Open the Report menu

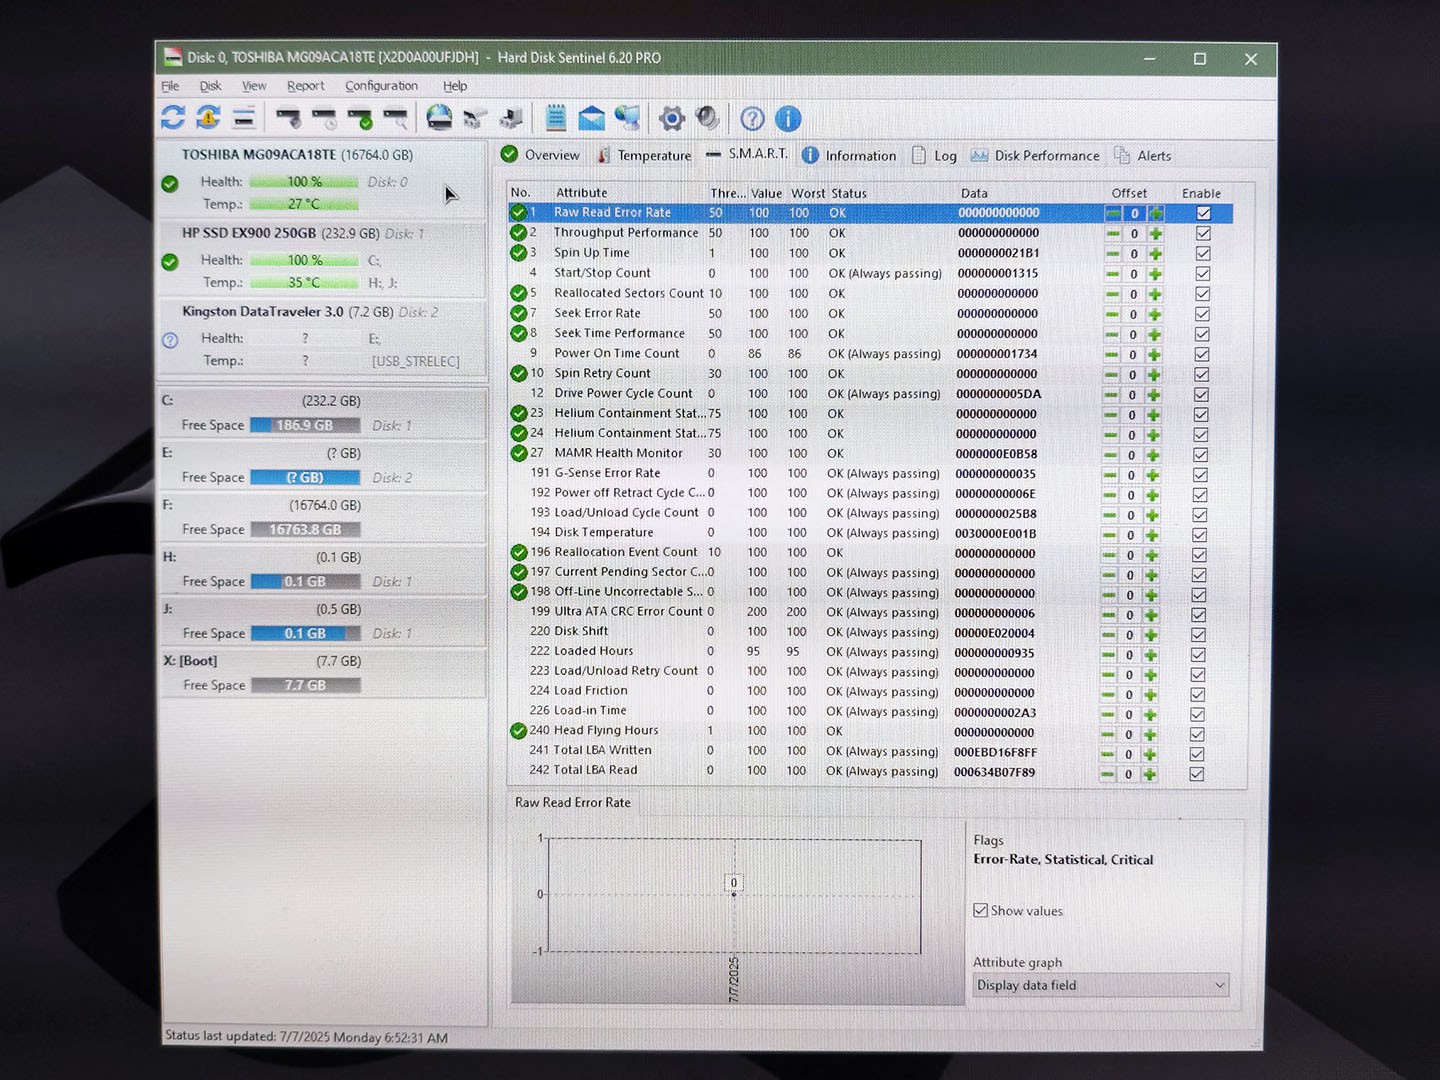point(306,86)
